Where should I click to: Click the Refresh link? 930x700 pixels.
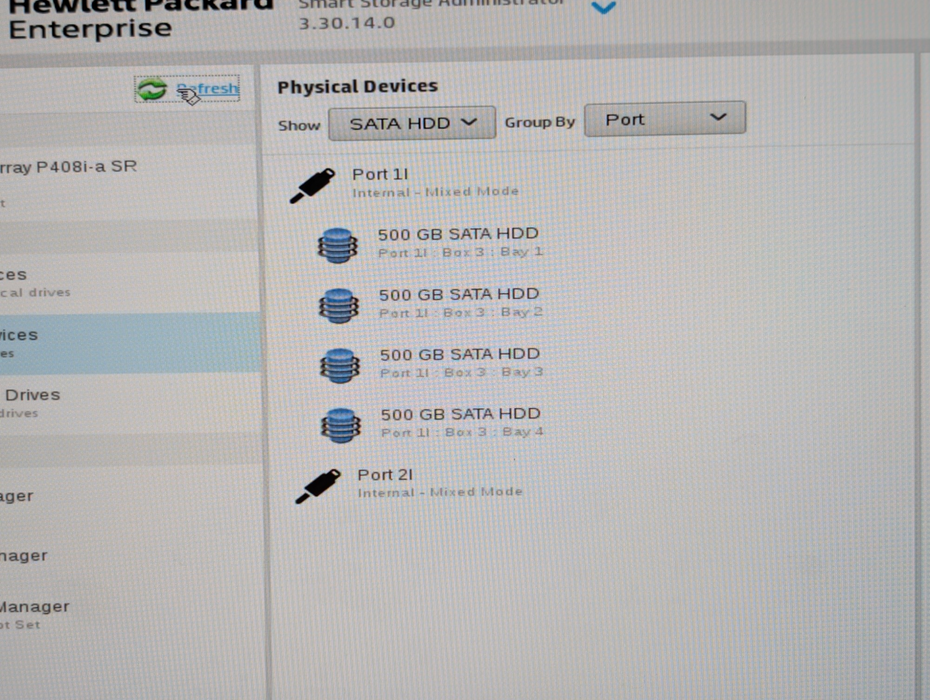(208, 89)
